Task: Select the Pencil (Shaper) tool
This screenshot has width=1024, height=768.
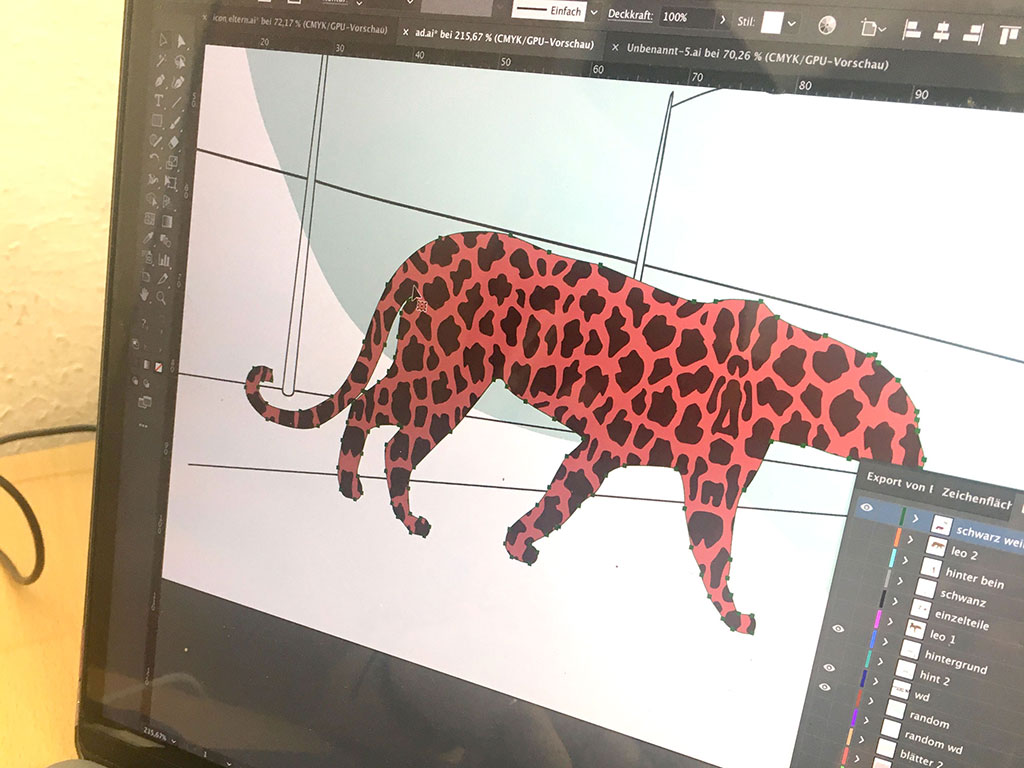Action: point(155,140)
